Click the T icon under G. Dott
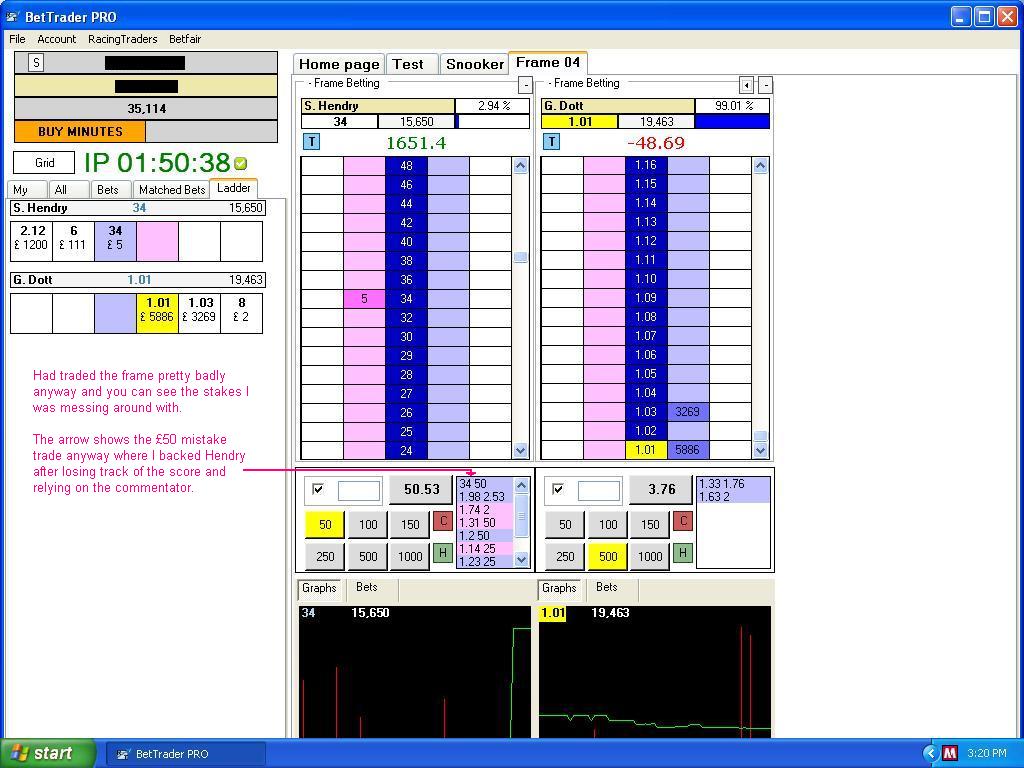The image size is (1024, 768). pos(552,142)
